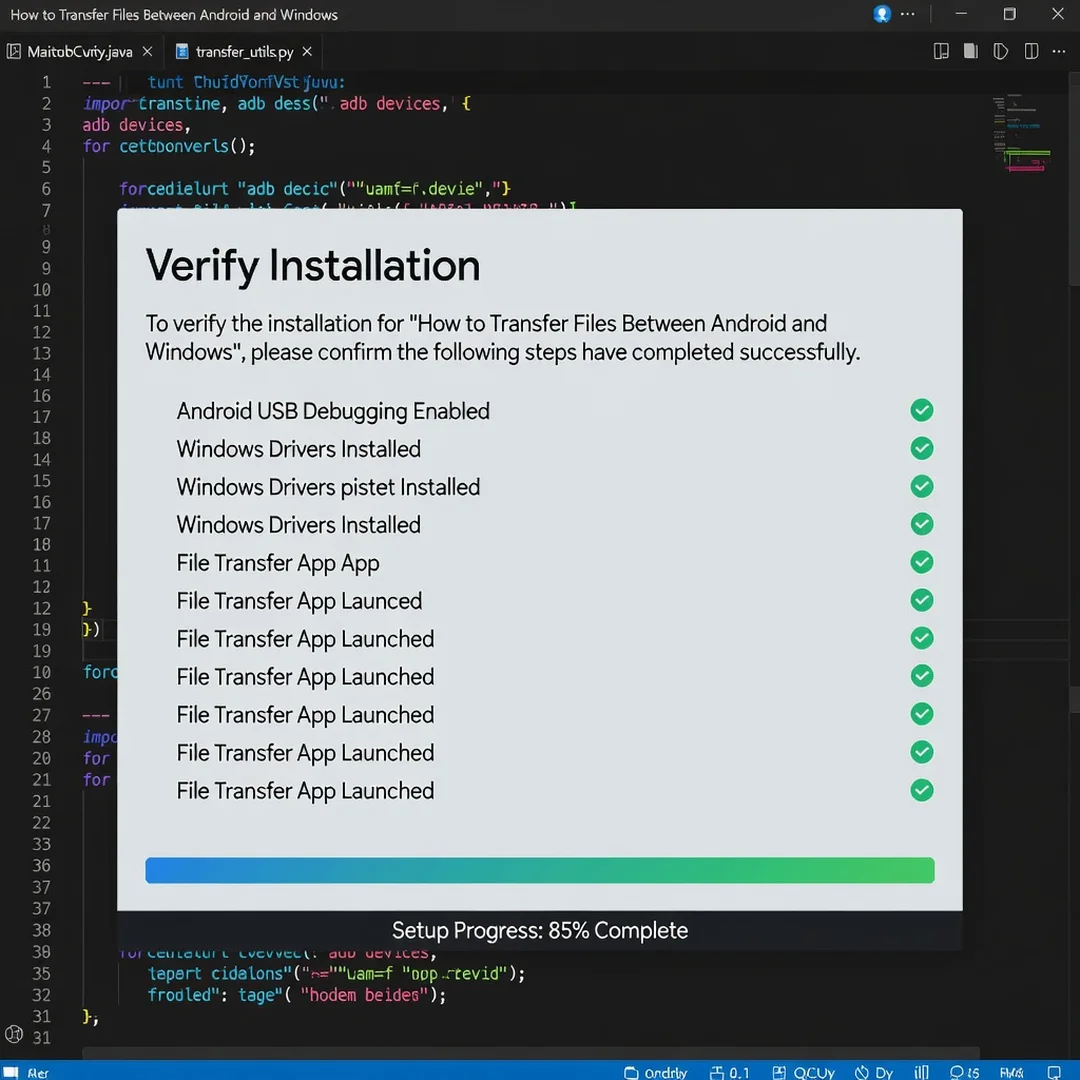Click the check icon for File Transfer App App
1080x1080 pixels.
click(922, 562)
